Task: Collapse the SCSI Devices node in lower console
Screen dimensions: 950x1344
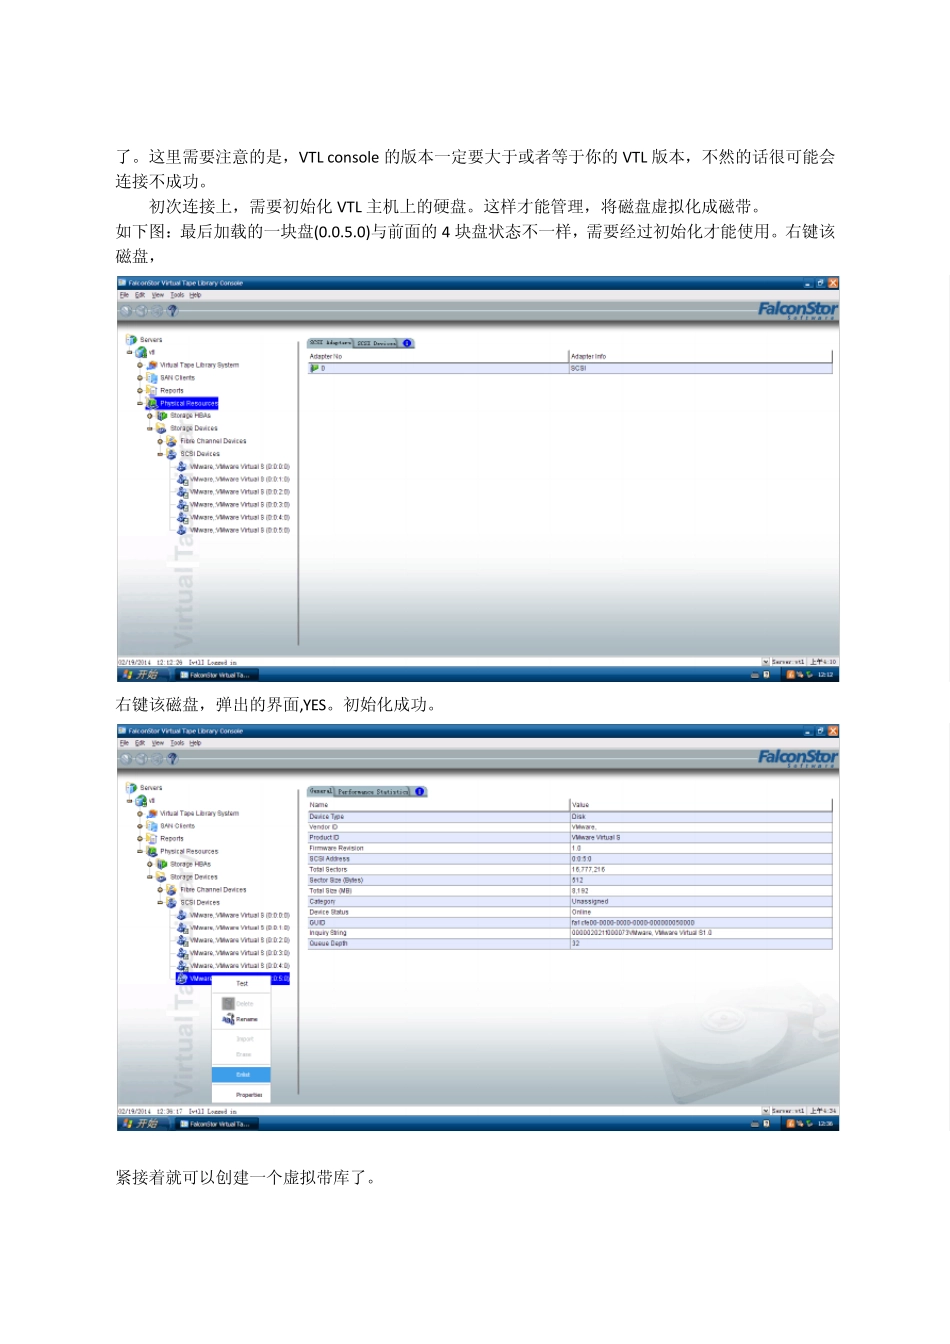Action: click(160, 902)
